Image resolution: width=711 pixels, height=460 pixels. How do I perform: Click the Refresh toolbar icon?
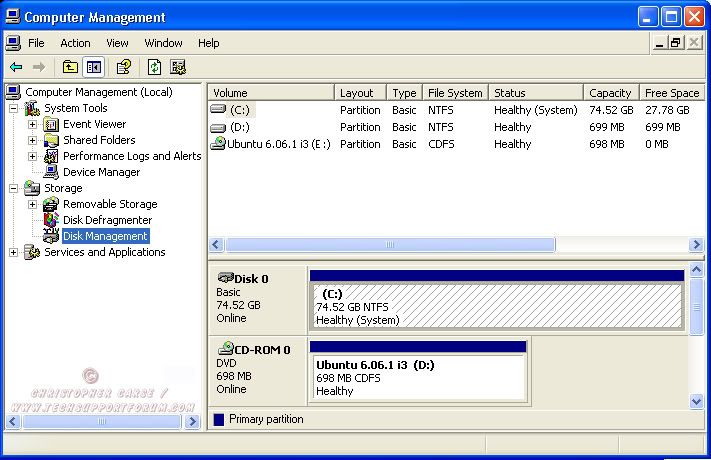pyautogui.click(x=154, y=67)
